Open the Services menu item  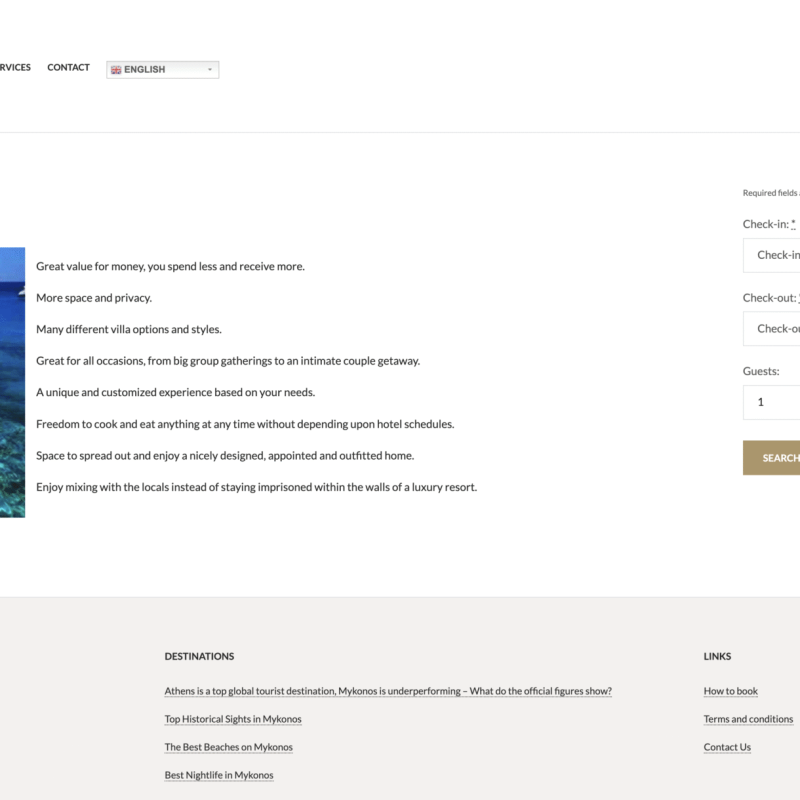pyautogui.click(x=14, y=68)
